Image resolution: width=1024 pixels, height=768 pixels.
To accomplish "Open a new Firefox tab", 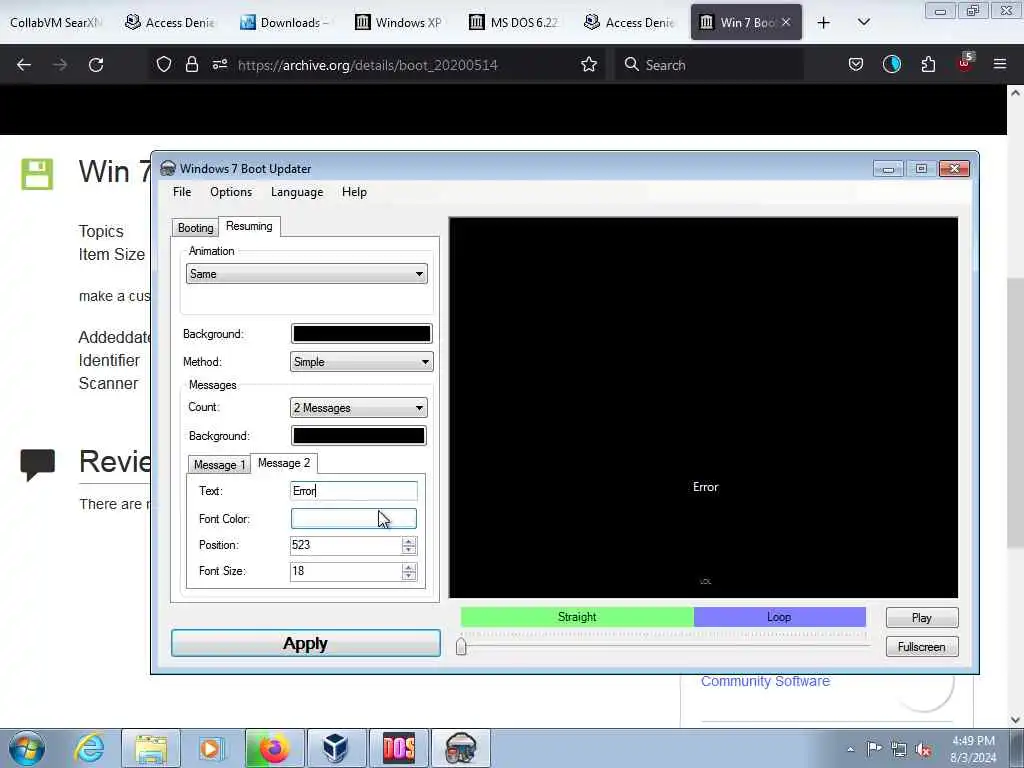I will pos(823,23).
